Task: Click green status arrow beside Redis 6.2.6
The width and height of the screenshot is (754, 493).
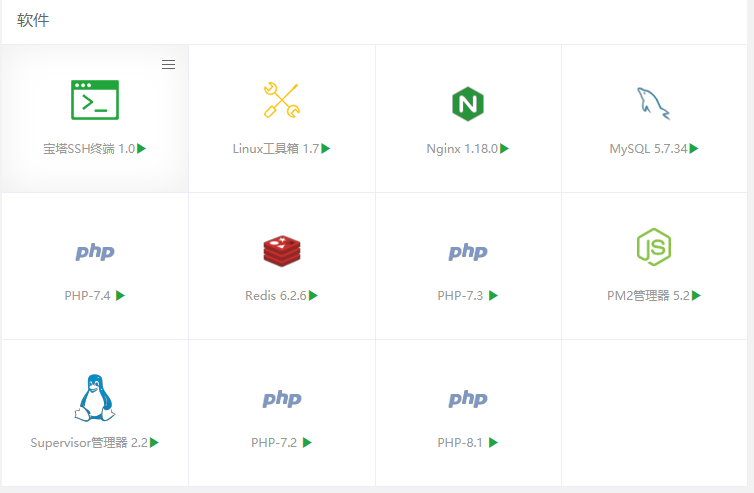Action: pyautogui.click(x=314, y=295)
